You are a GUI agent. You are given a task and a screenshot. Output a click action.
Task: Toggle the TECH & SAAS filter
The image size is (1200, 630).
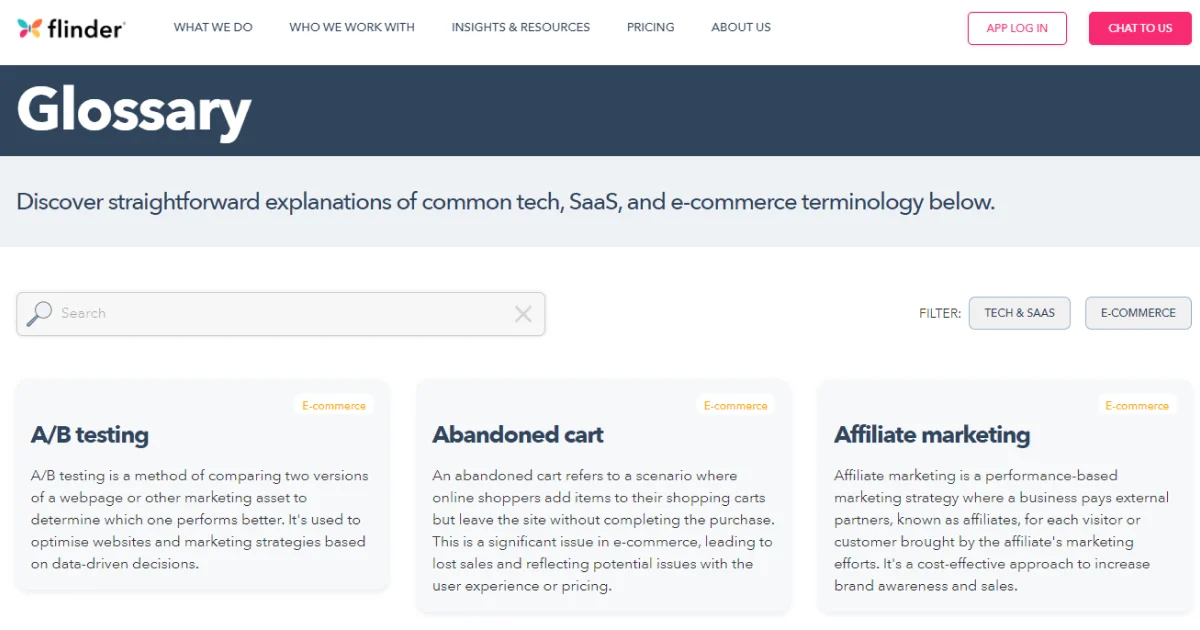point(1019,313)
